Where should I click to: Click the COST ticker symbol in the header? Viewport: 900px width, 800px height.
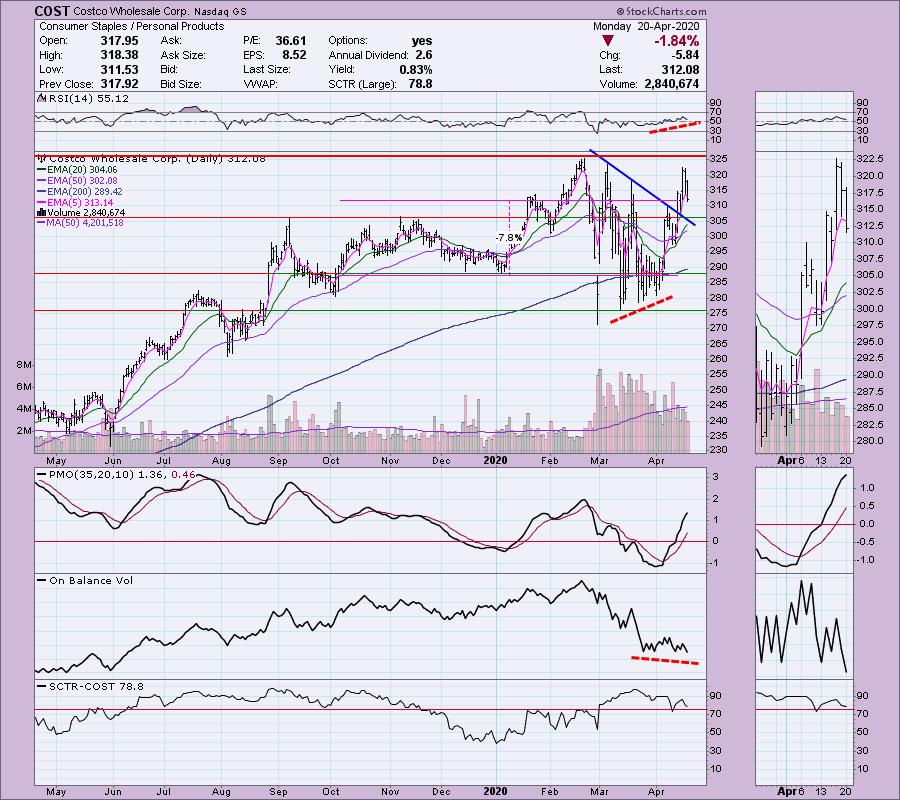click(x=52, y=11)
